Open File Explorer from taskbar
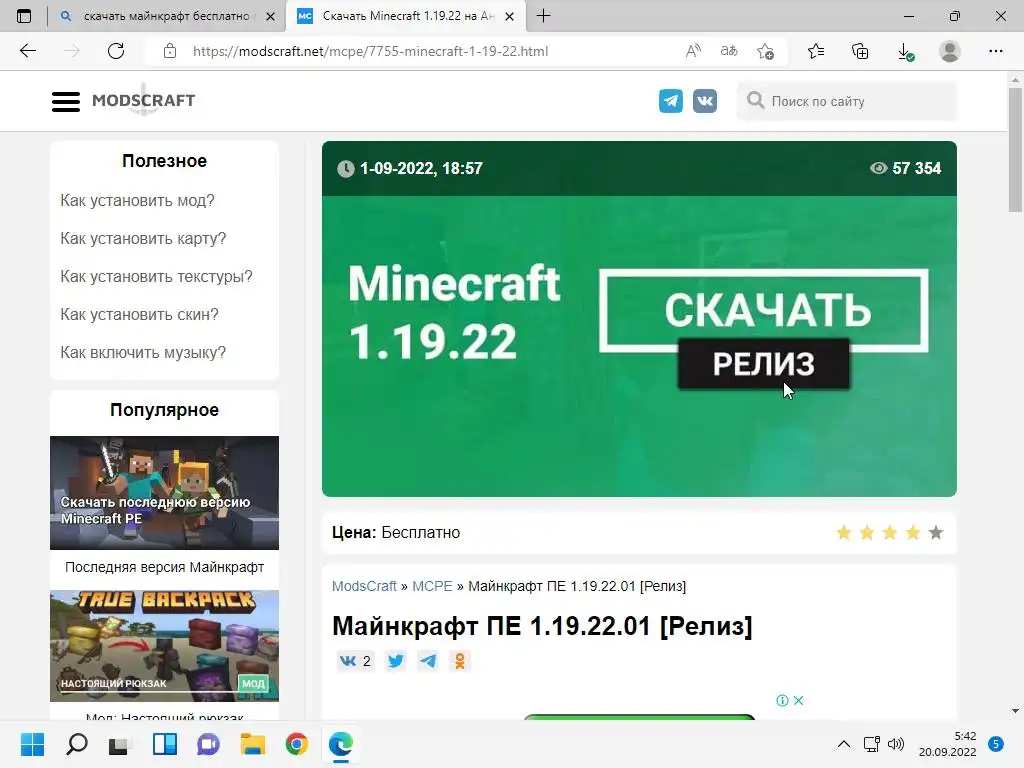1024x768 pixels. (253, 744)
